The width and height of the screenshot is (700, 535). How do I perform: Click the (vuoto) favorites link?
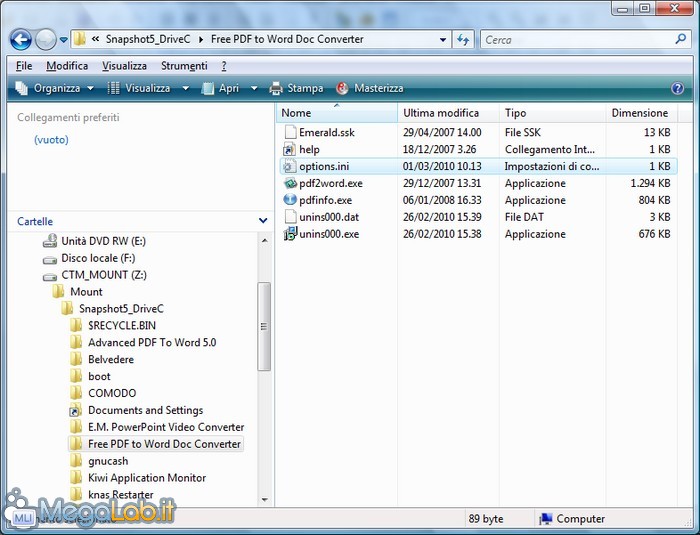tap(51, 140)
